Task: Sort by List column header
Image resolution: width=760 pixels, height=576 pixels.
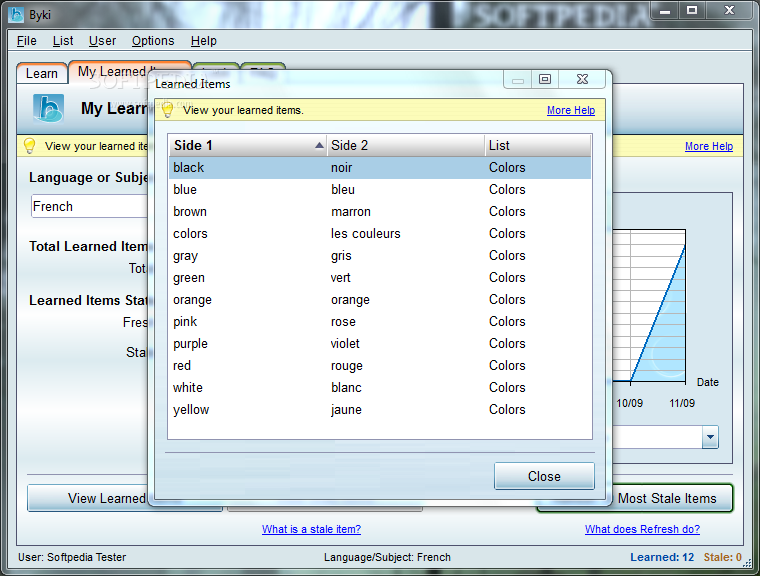Action: [x=538, y=145]
